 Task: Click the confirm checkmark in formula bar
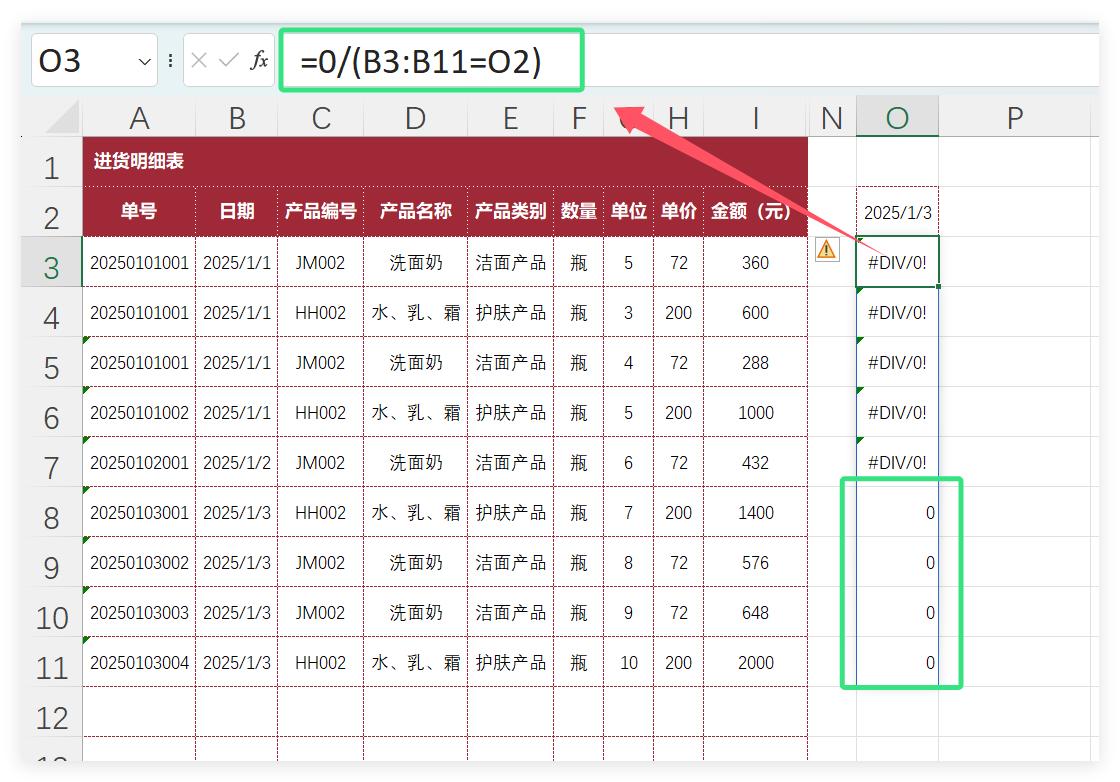coord(229,61)
